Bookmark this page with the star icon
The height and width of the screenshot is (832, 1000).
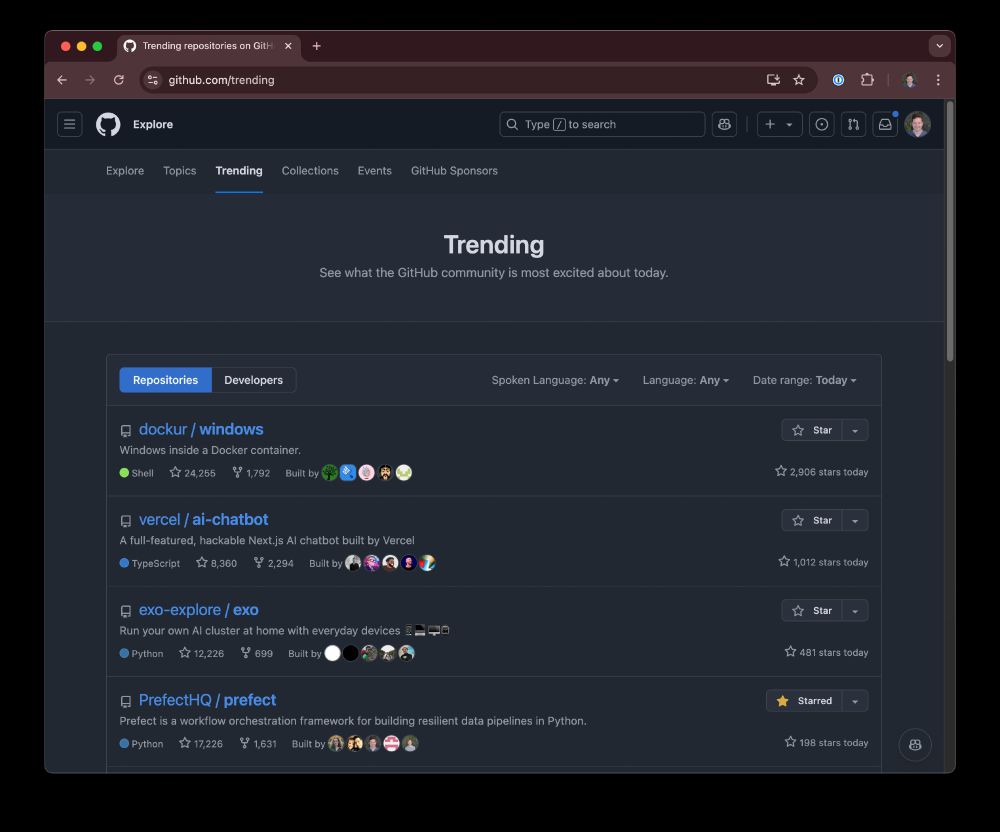click(x=798, y=80)
